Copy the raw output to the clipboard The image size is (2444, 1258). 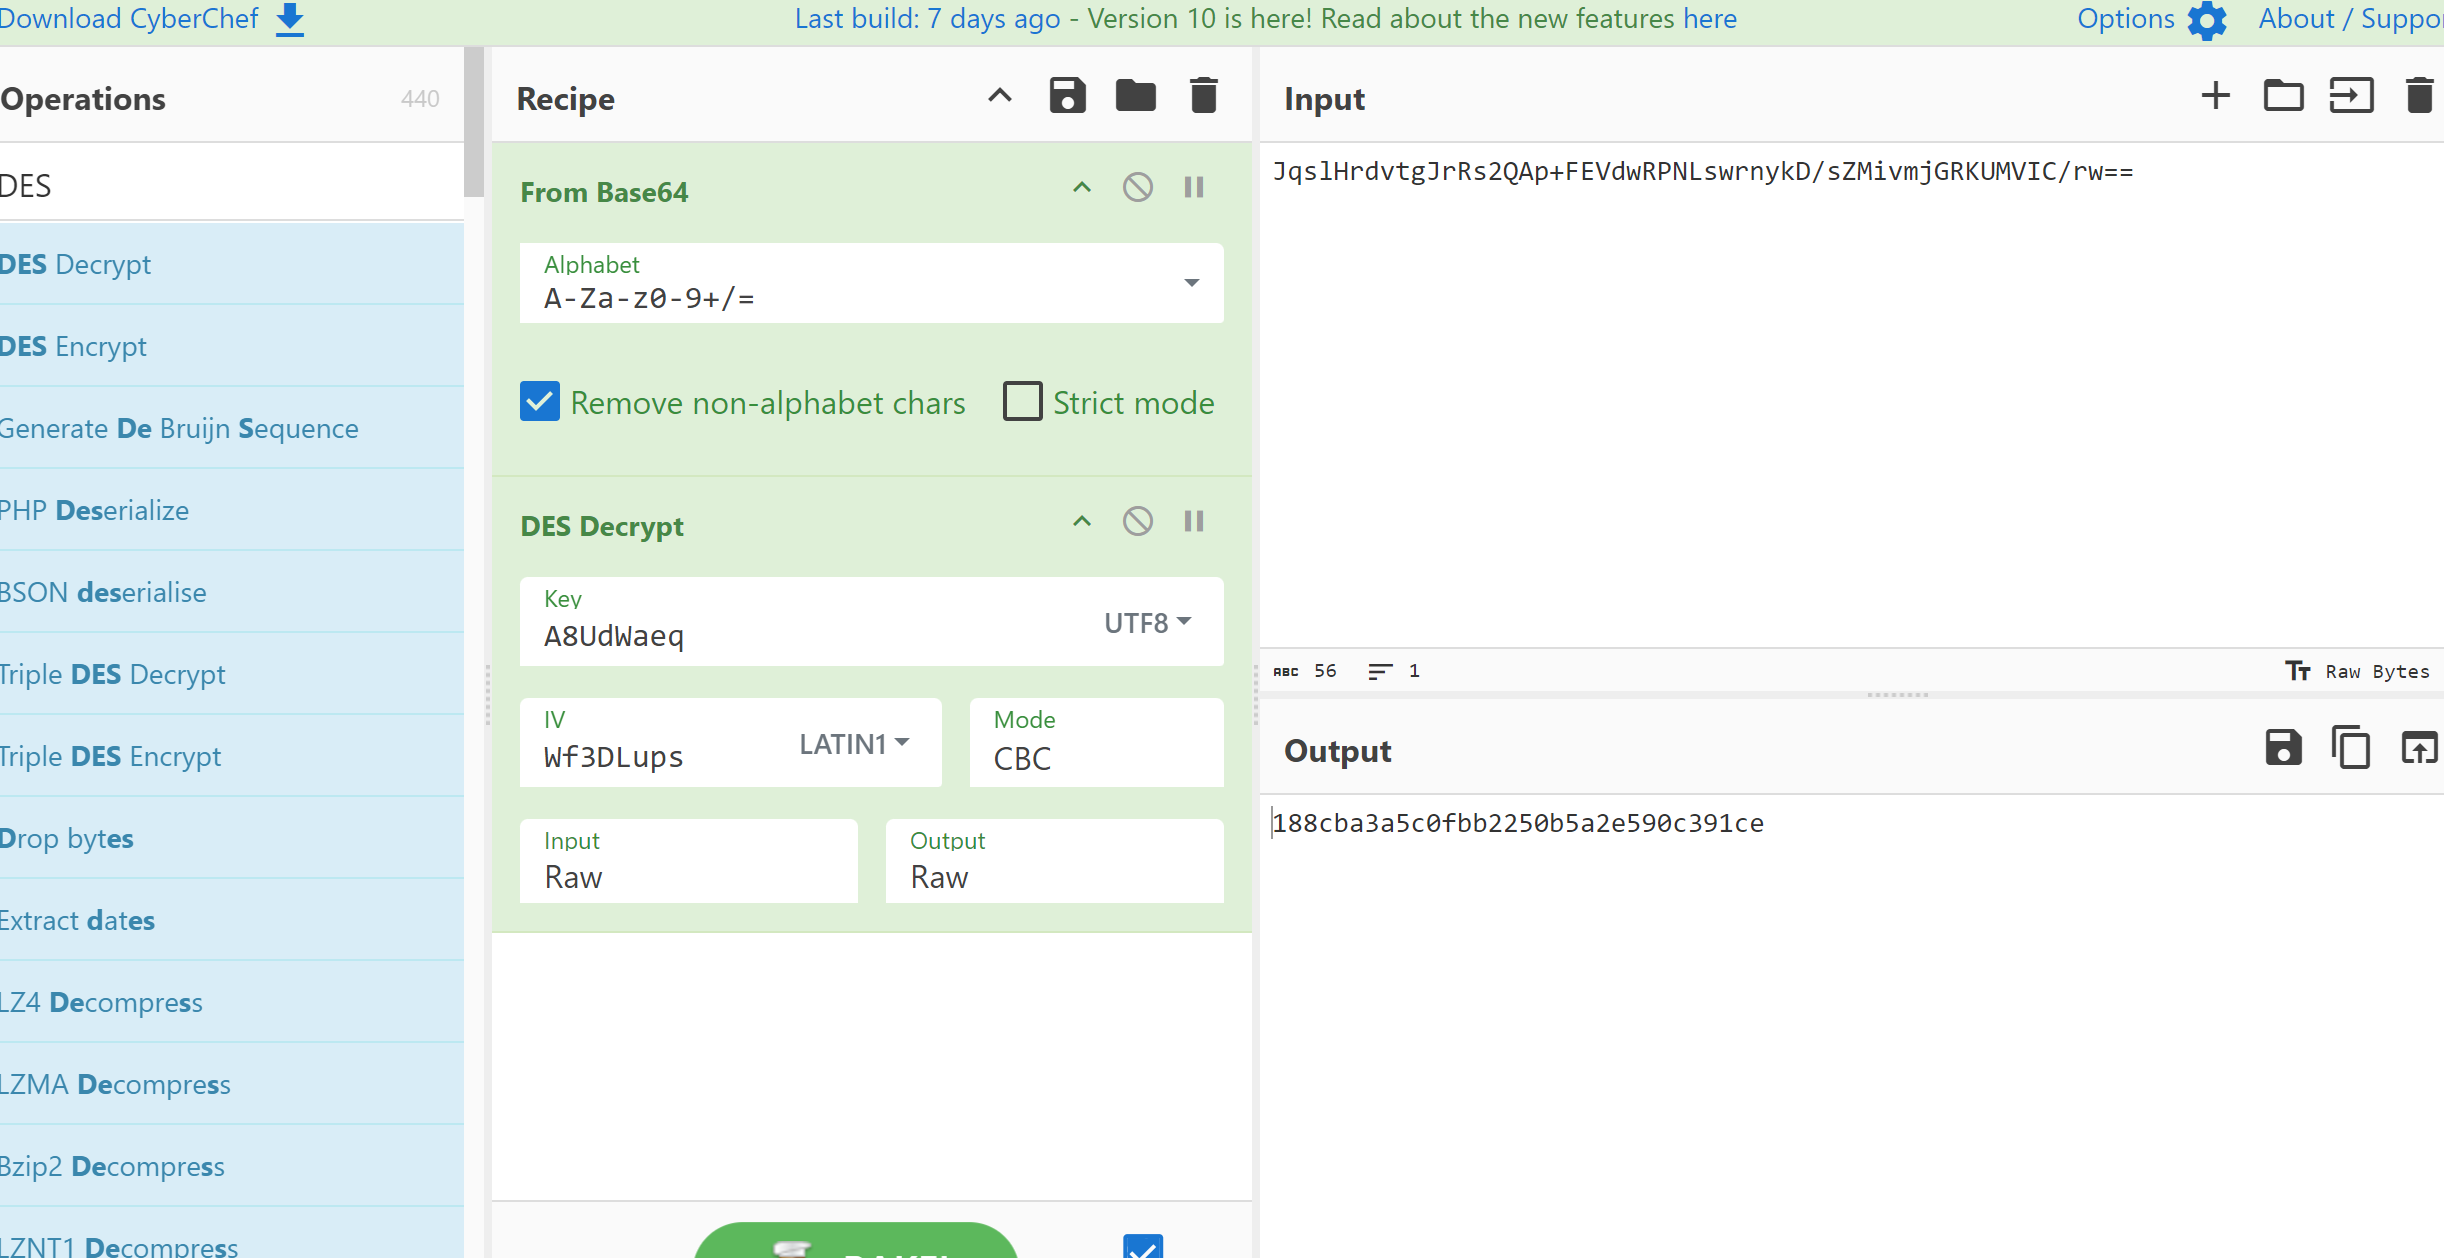coord(2350,748)
